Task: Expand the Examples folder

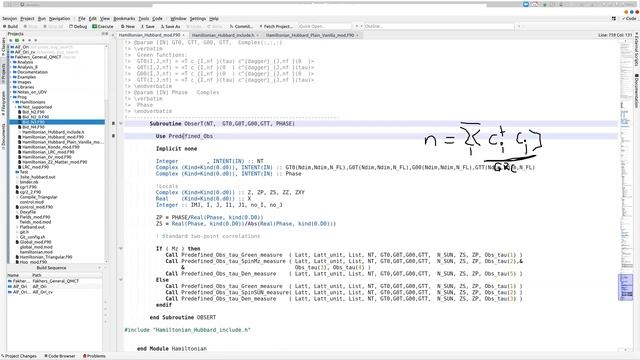Action: coord(11,77)
